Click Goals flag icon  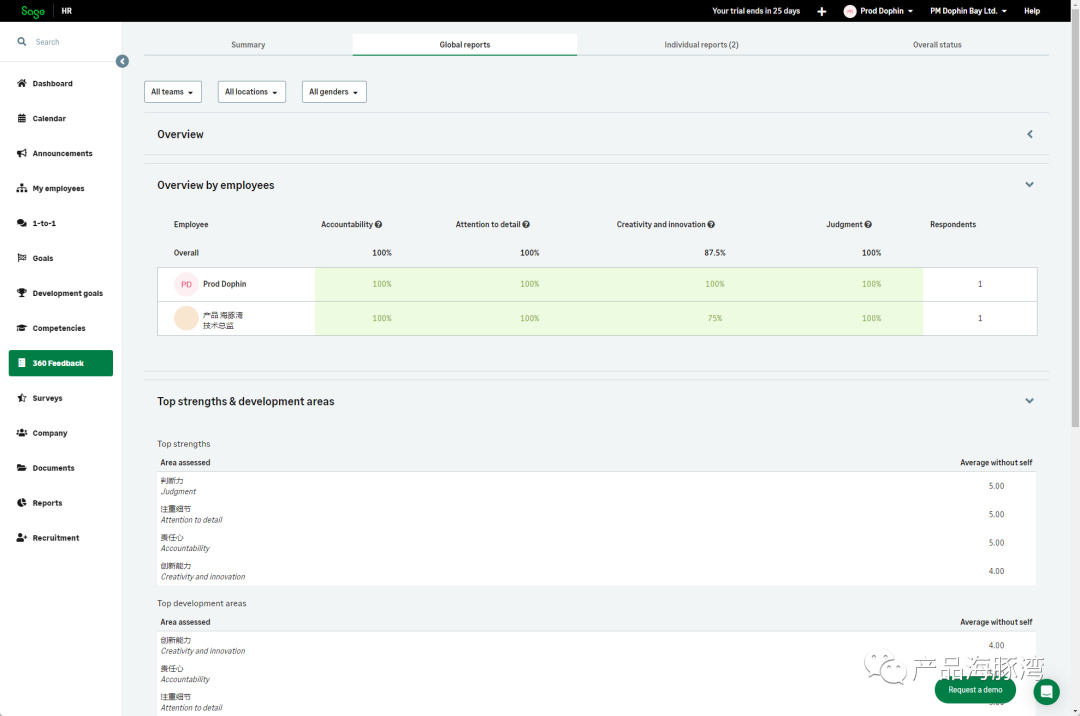21,258
